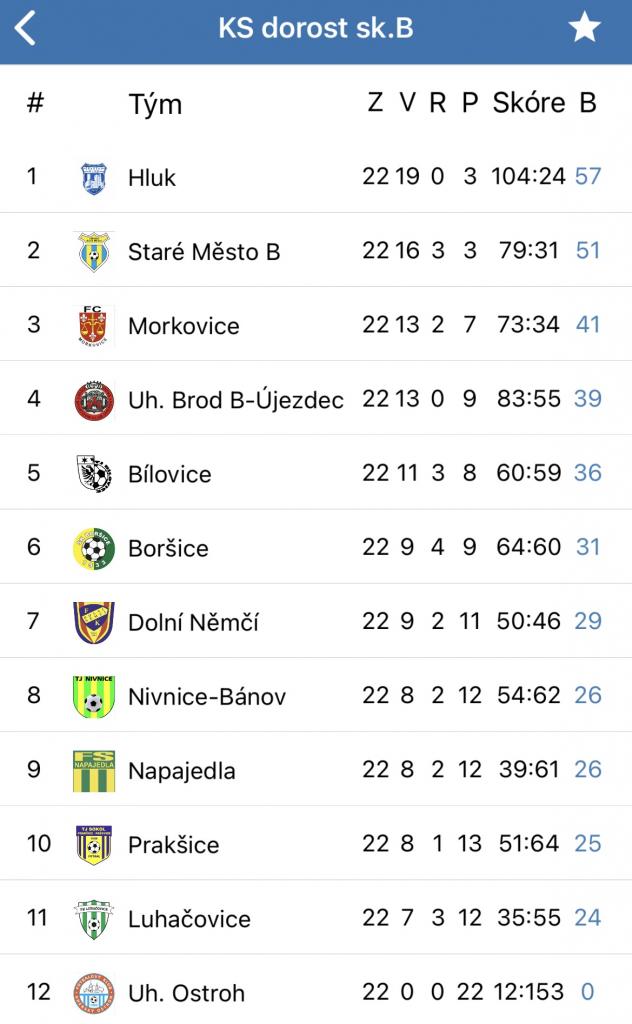Tap the KS dorost sk.B title
Viewport: 632px width, 1024px height.
click(x=315, y=28)
